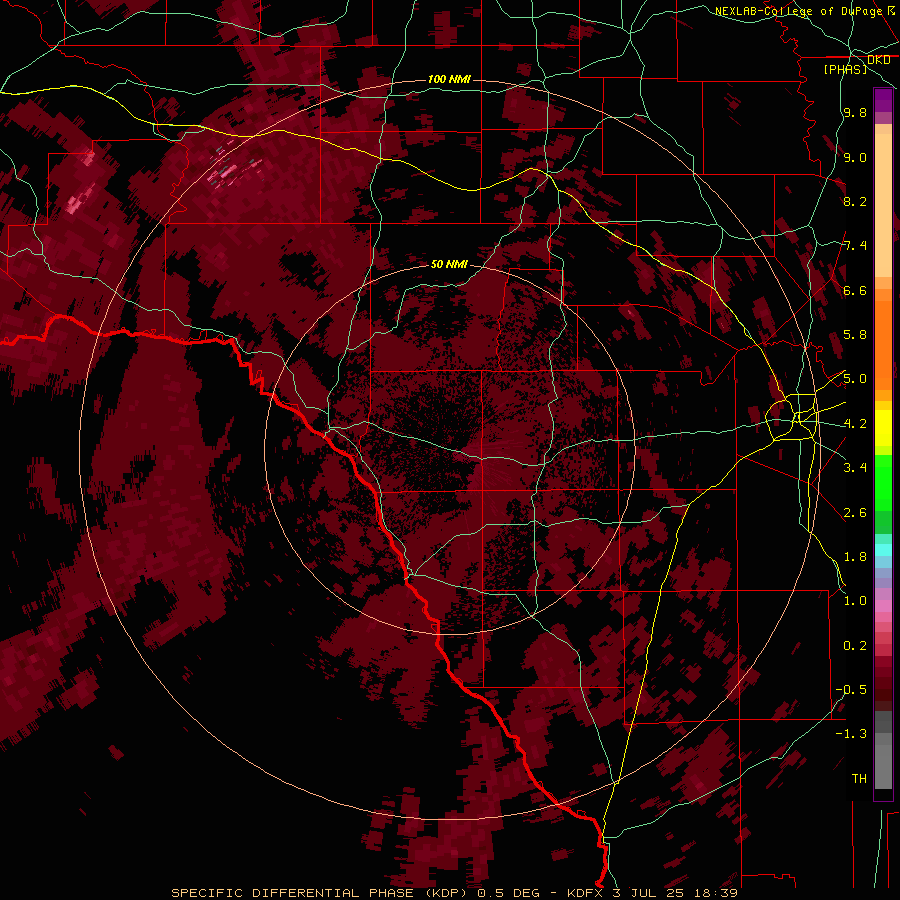900x900 pixels.
Task: Click the 7.4 scale label
Action: [855, 246]
